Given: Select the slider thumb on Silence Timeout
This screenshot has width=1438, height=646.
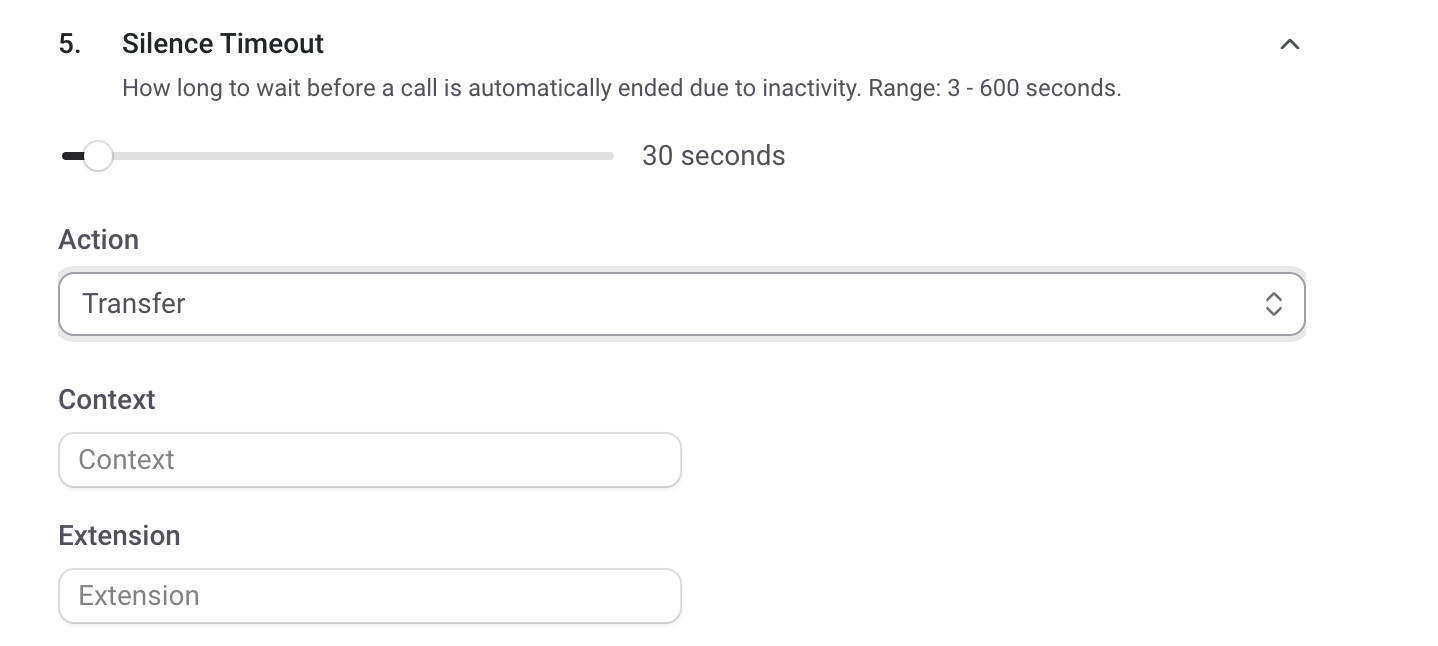Looking at the screenshot, I should click(x=98, y=156).
